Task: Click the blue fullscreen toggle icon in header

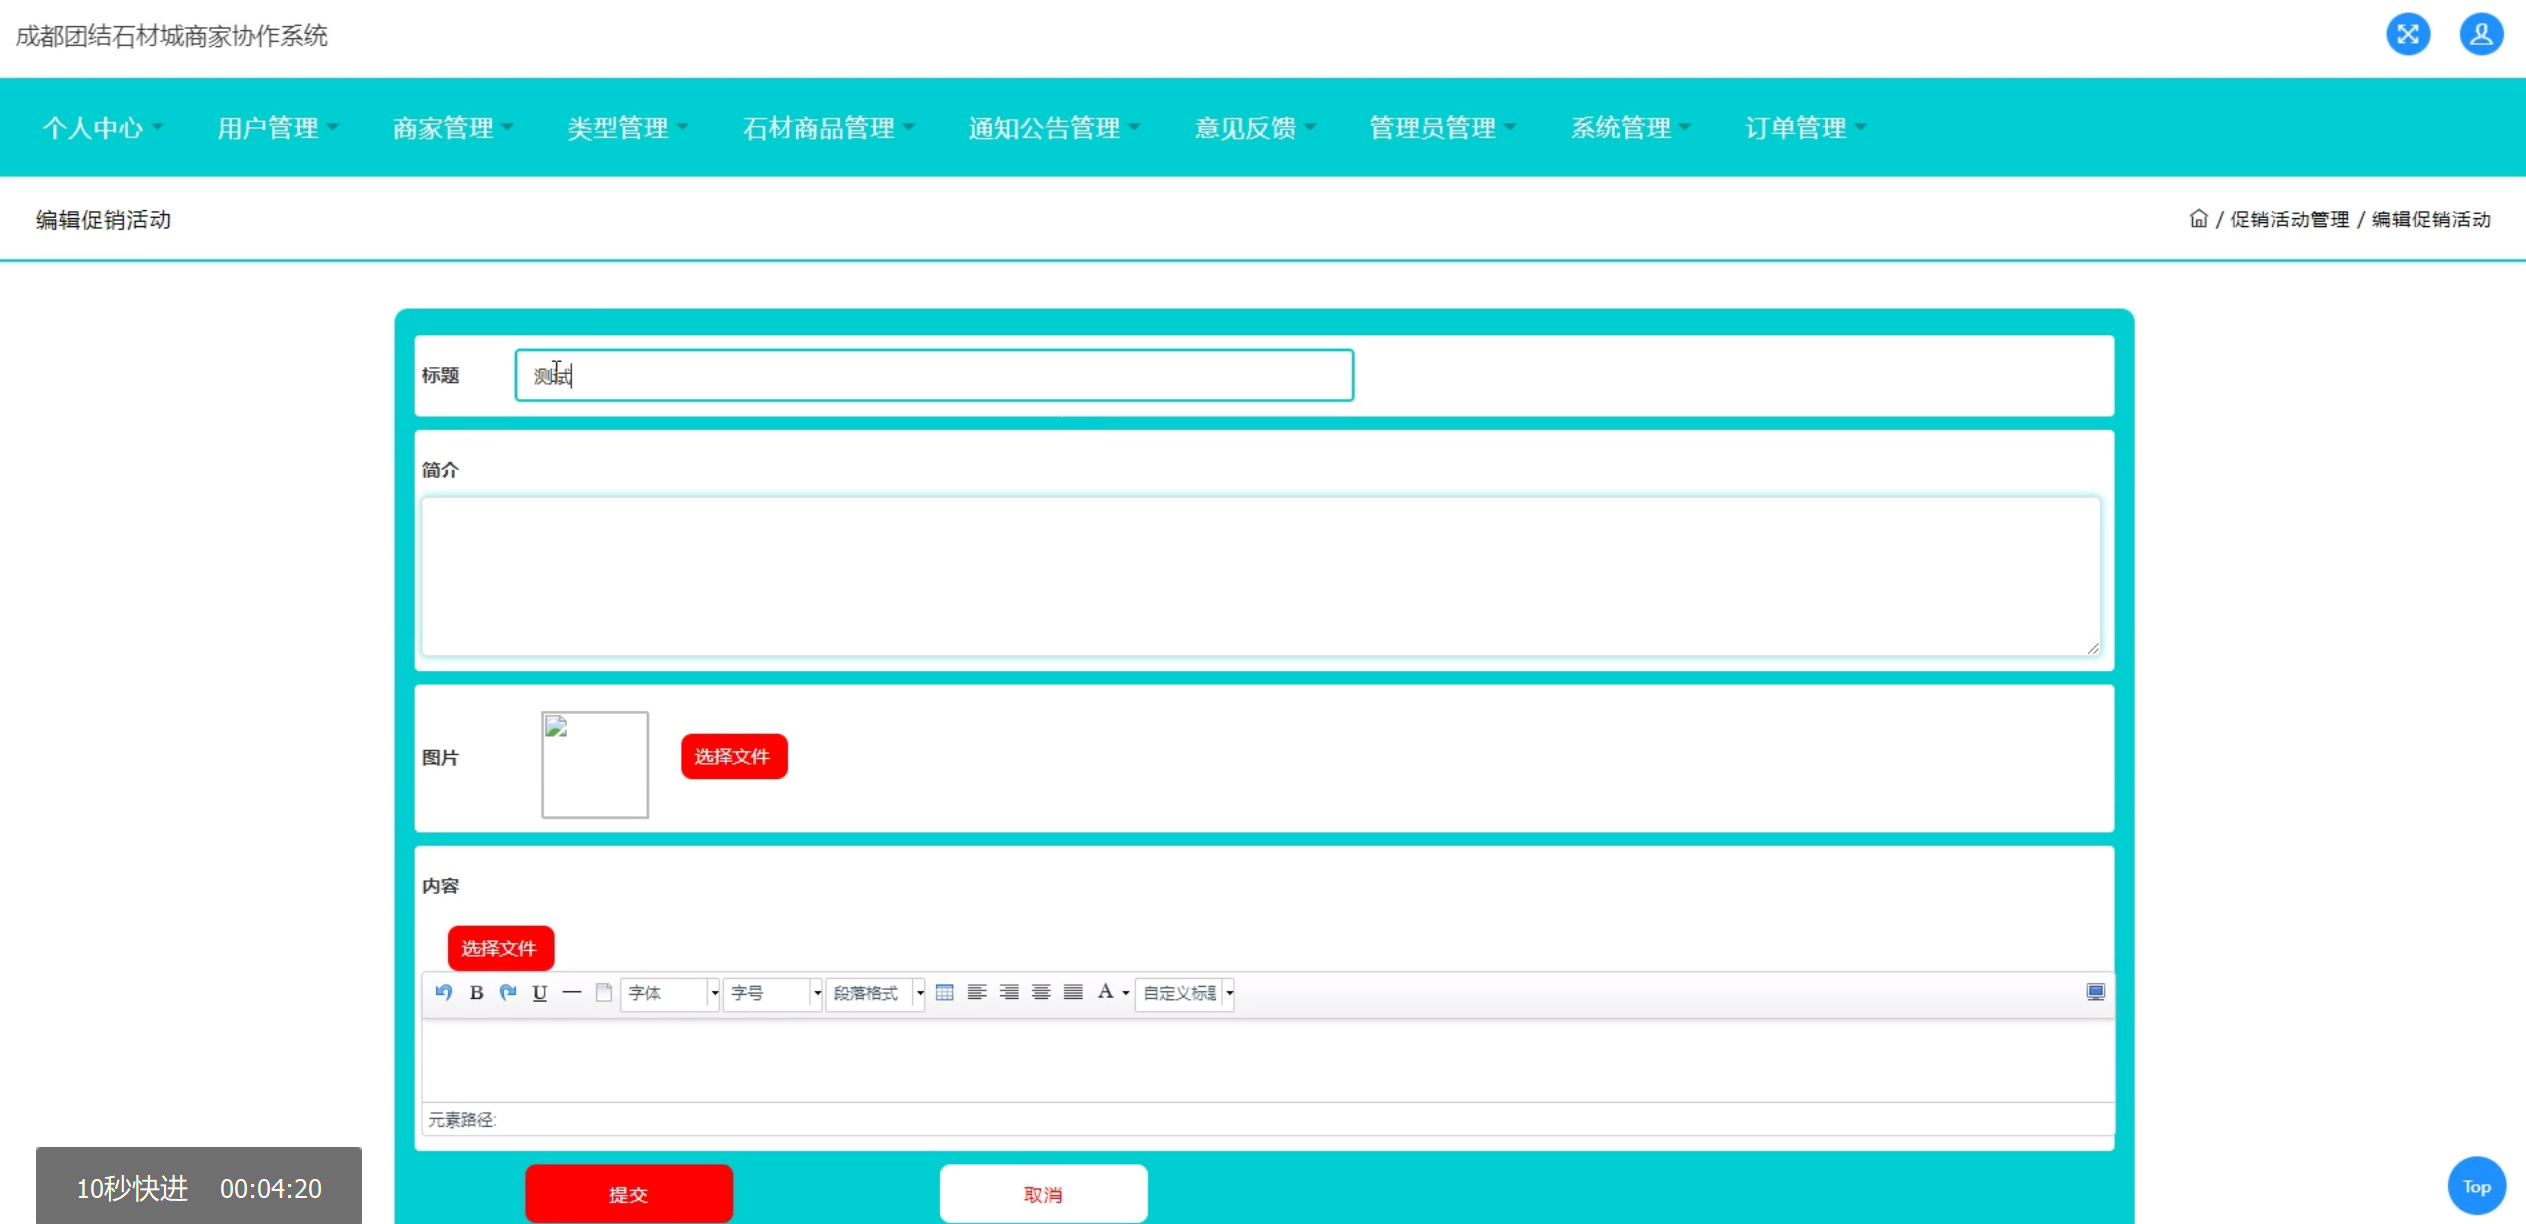Action: point(2407,35)
